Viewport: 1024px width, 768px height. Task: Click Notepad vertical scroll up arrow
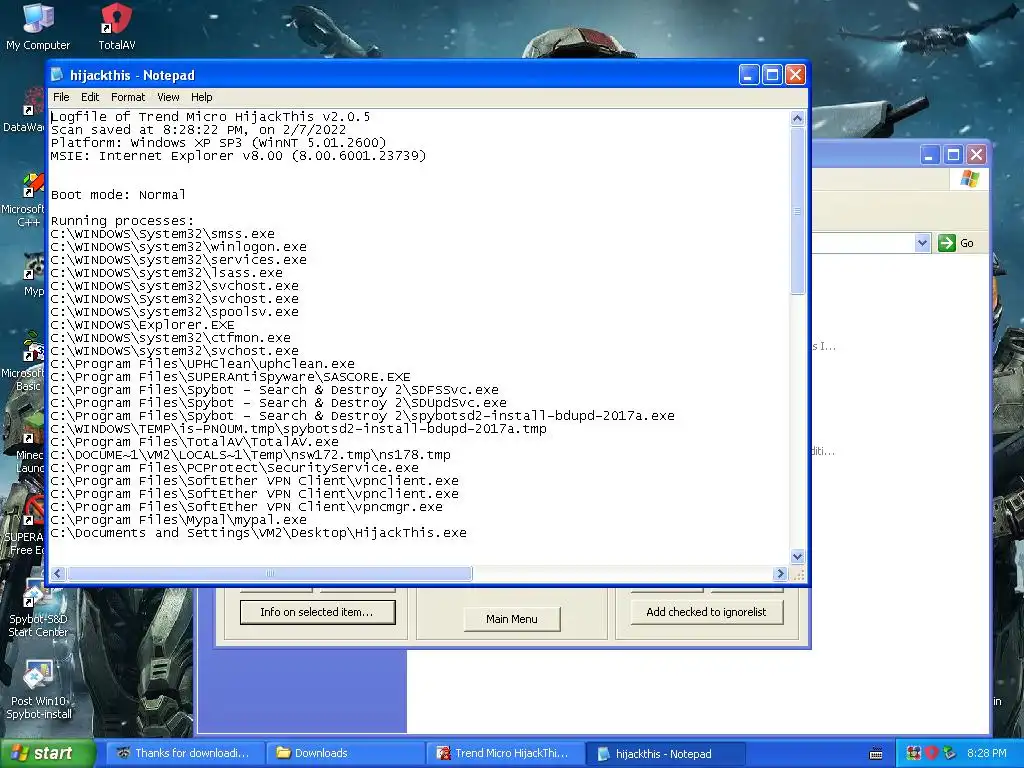[x=797, y=118]
